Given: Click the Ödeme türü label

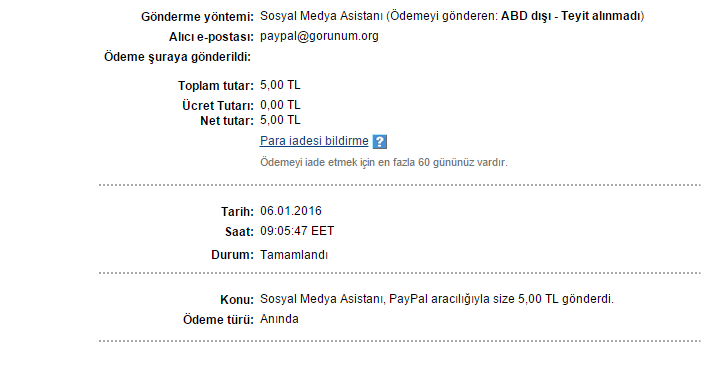Looking at the screenshot, I should (x=218, y=320).
